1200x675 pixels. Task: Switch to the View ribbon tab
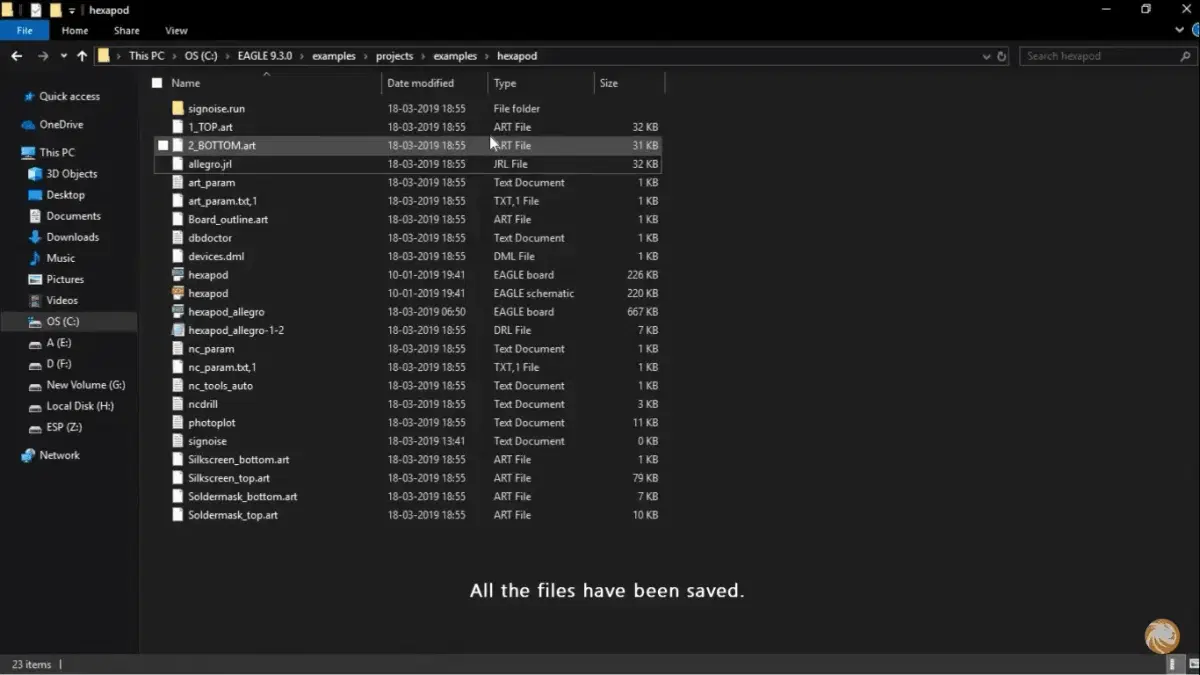click(176, 31)
